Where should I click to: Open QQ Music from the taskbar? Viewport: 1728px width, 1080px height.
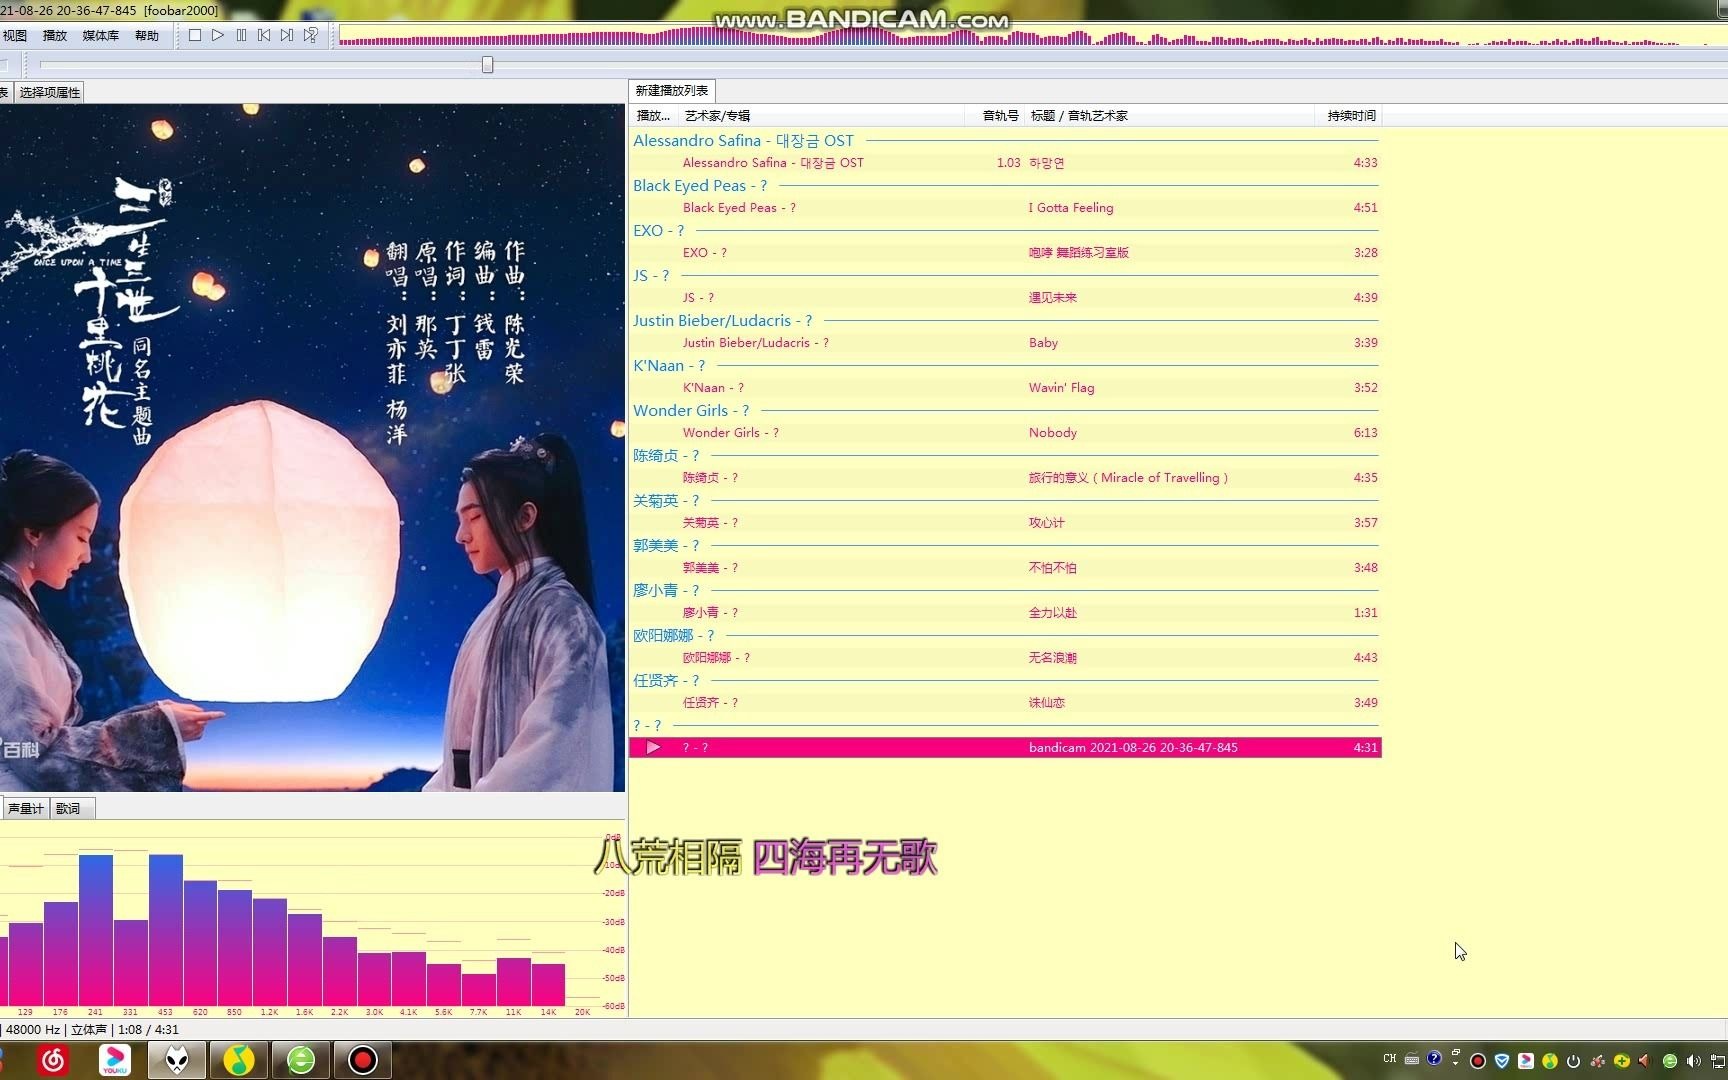[x=238, y=1060]
